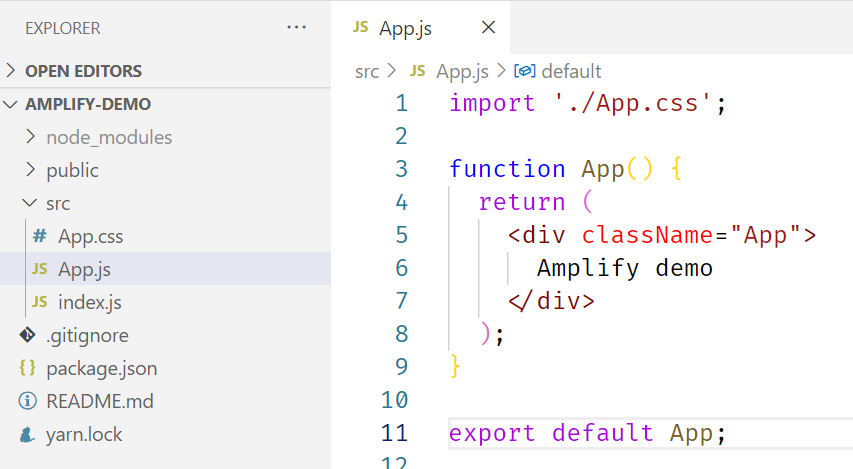The image size is (853, 469).
Task: Click line number 1 in the gutter
Action: pos(401,103)
